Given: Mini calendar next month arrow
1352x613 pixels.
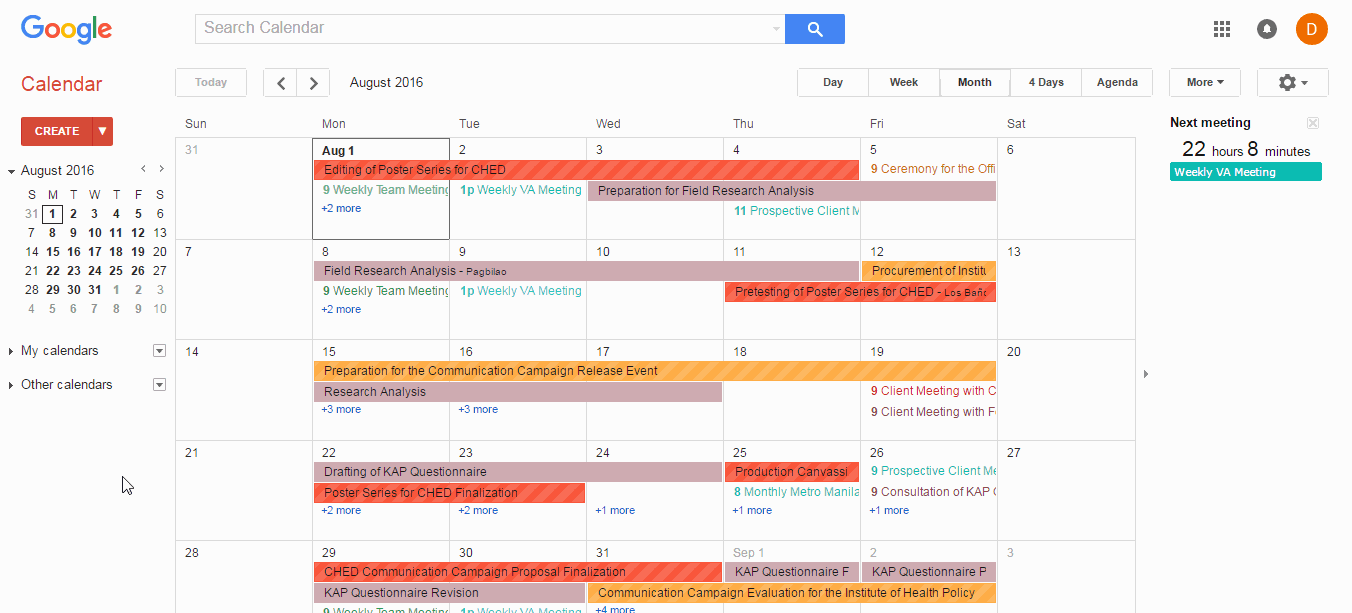Looking at the screenshot, I should pyautogui.click(x=161, y=169).
